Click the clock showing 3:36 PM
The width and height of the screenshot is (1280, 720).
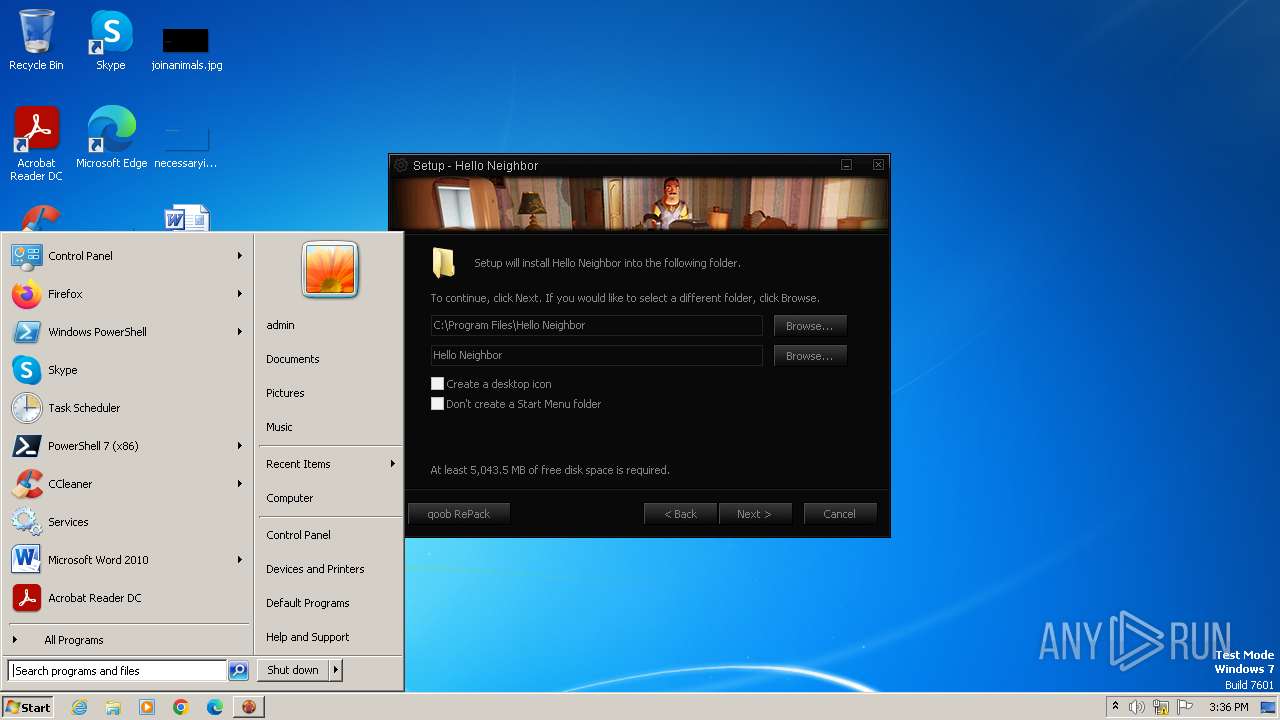point(1229,707)
